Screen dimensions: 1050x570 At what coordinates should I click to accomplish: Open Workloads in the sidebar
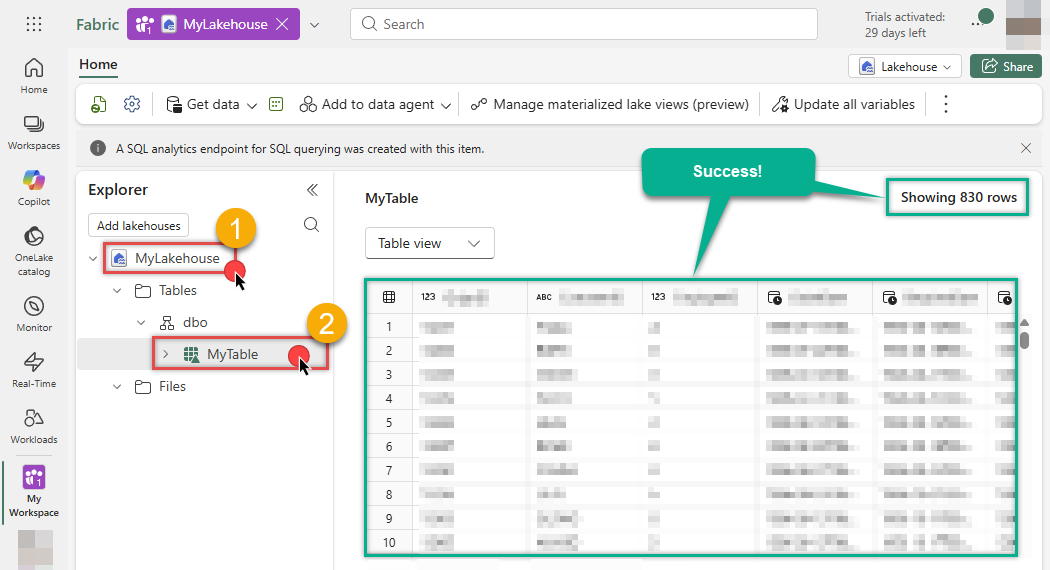pos(33,427)
